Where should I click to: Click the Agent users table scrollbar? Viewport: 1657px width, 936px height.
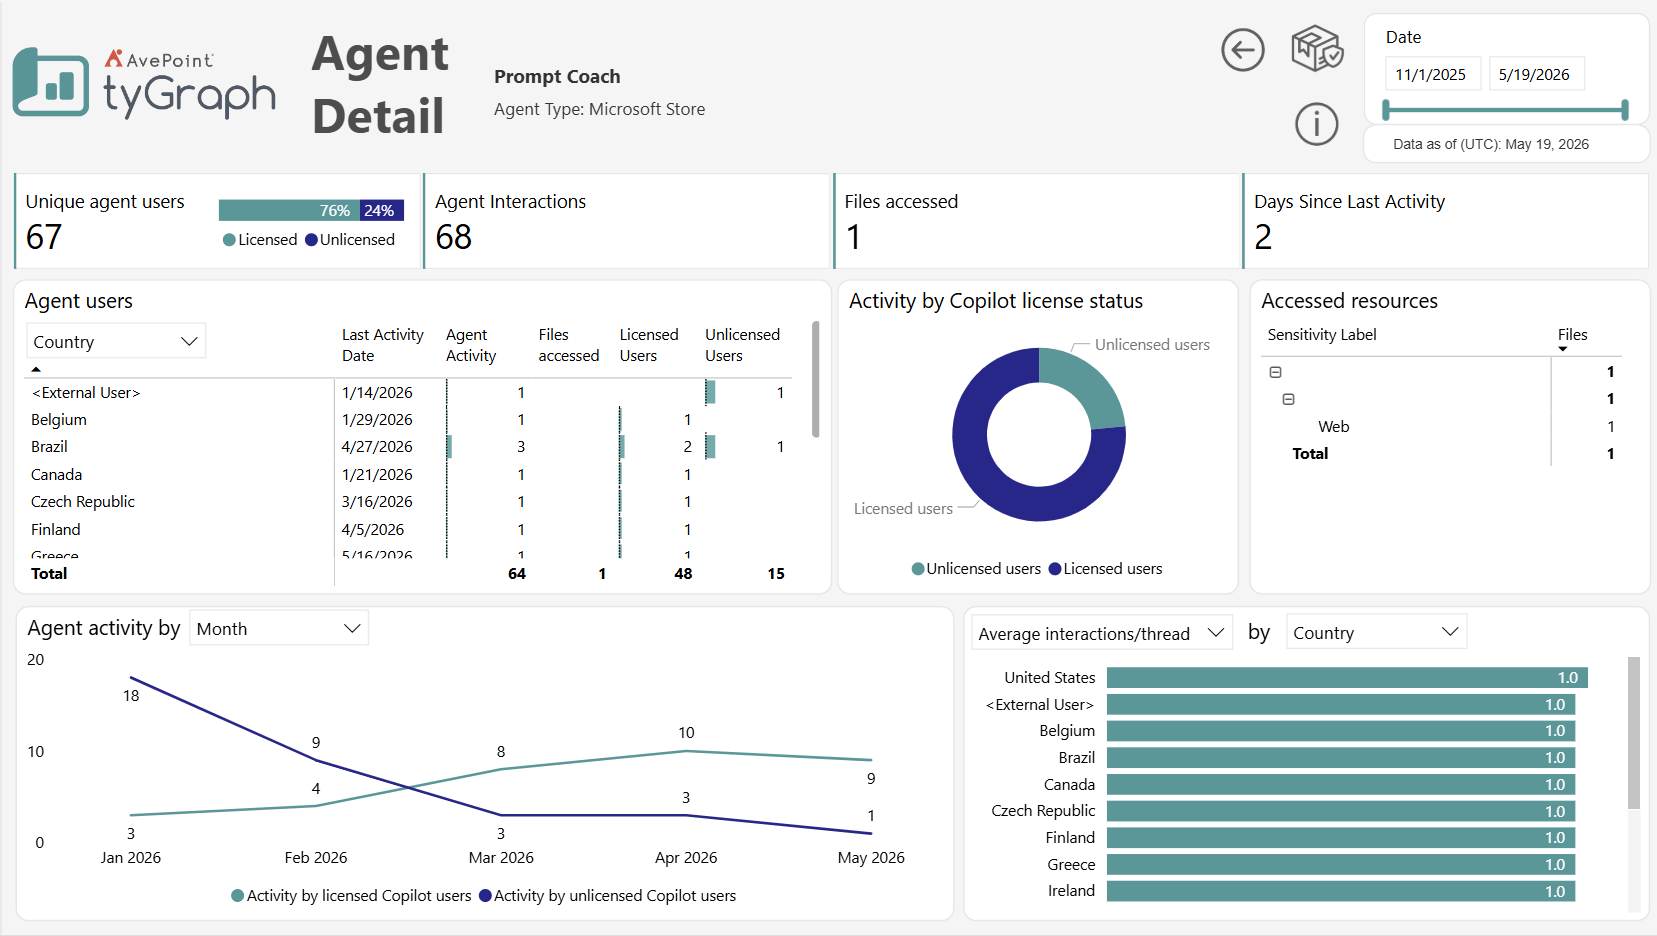pyautogui.click(x=816, y=380)
